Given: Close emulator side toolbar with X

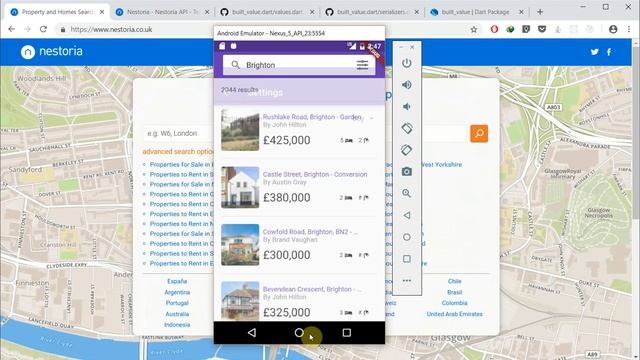Looking at the screenshot, I should tap(412, 47).
